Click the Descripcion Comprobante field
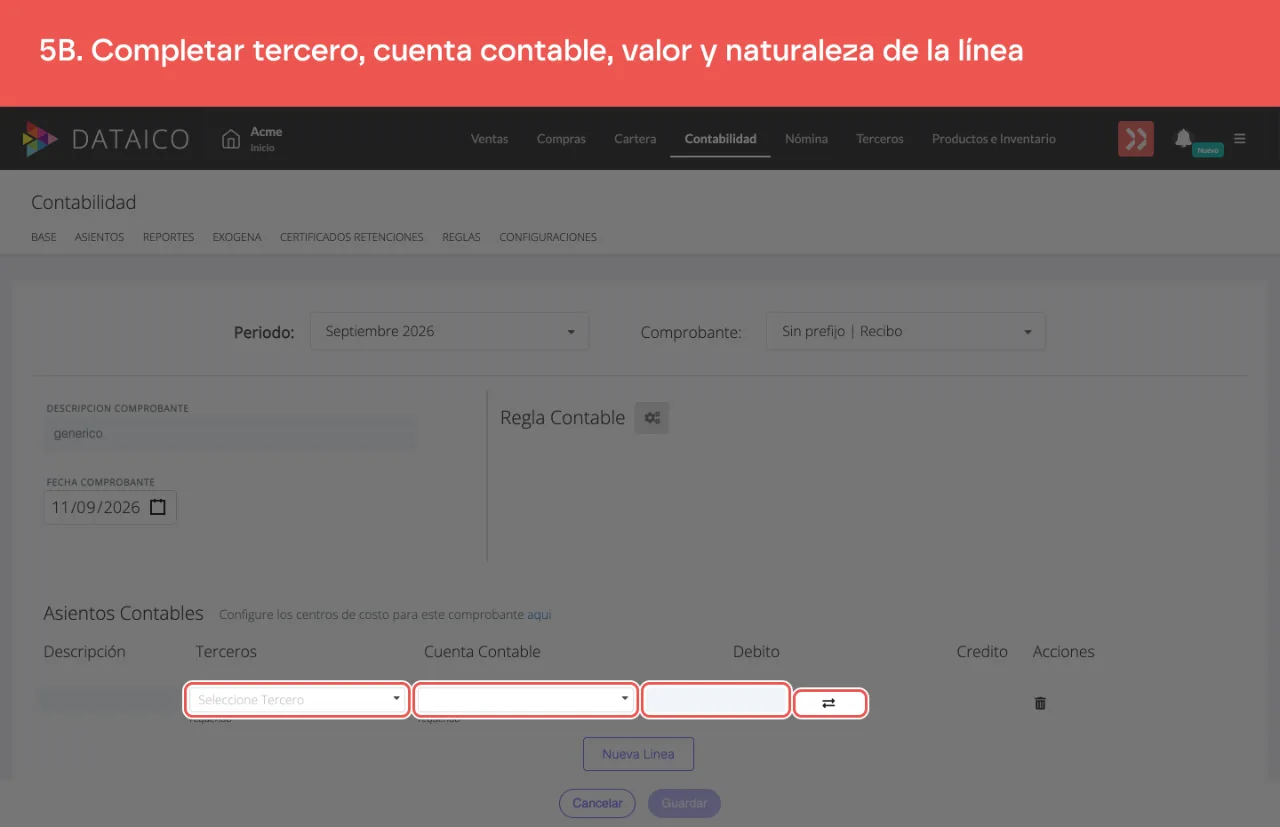The width and height of the screenshot is (1280, 827). 231,434
